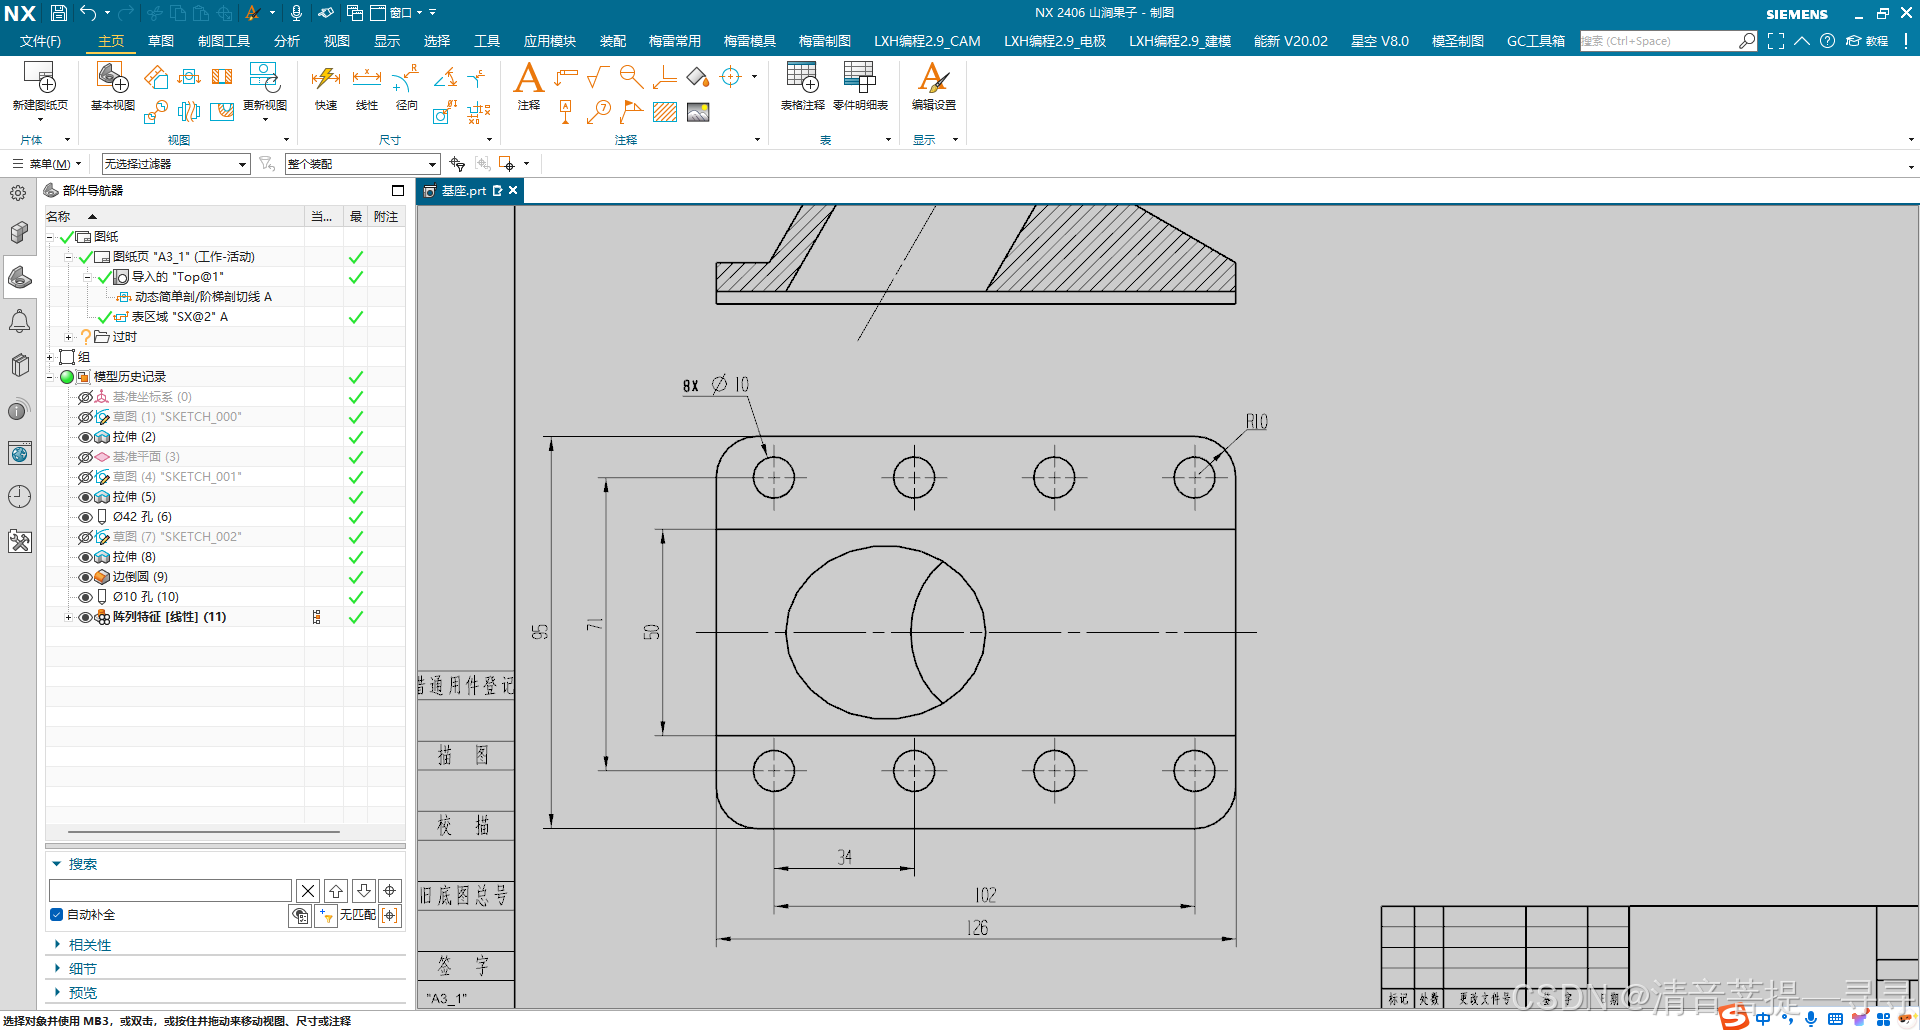Toggle visibility of Ø42 孔 (6)
1920x1030 pixels.
click(85, 517)
